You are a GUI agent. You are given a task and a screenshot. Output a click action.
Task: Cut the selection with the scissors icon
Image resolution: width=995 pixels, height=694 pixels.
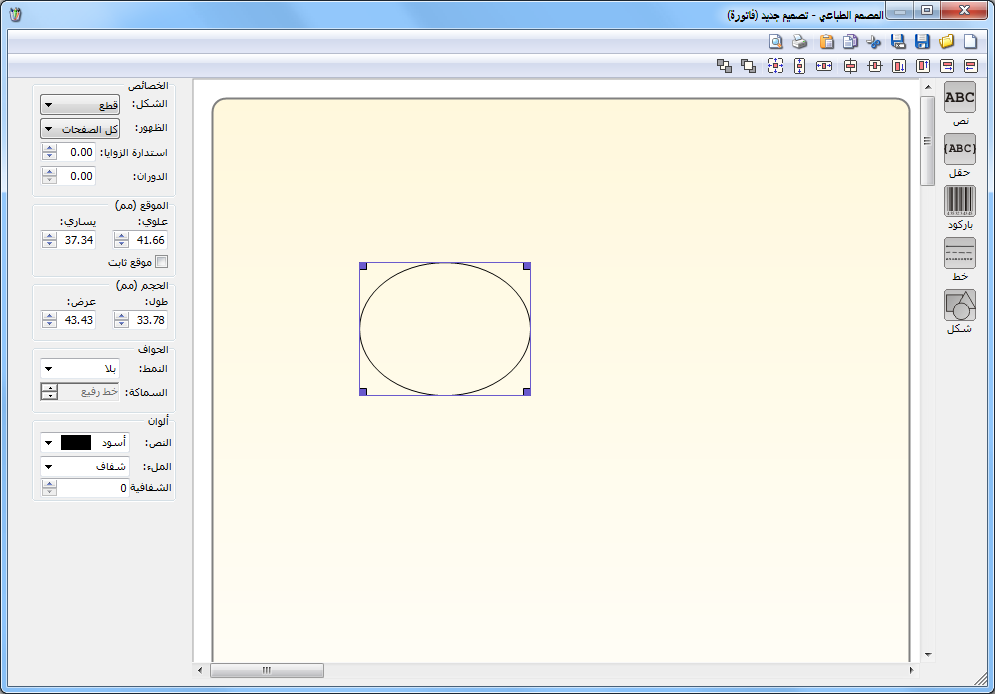874,42
